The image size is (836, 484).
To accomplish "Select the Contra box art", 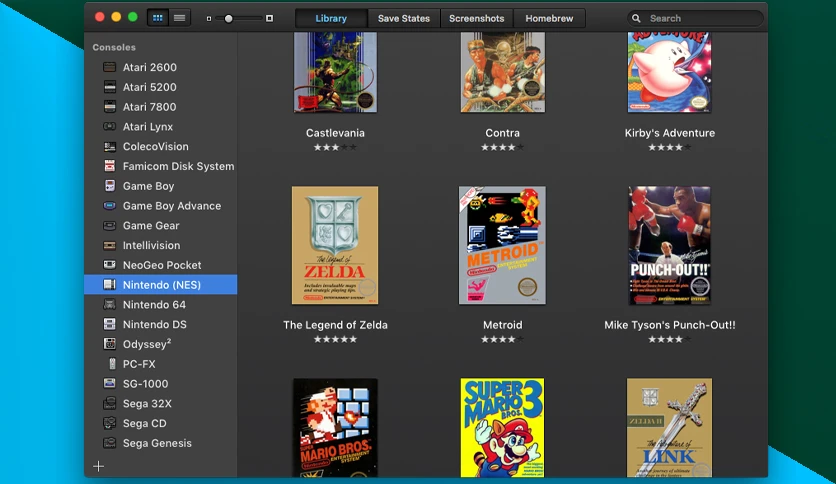I will coord(503,72).
